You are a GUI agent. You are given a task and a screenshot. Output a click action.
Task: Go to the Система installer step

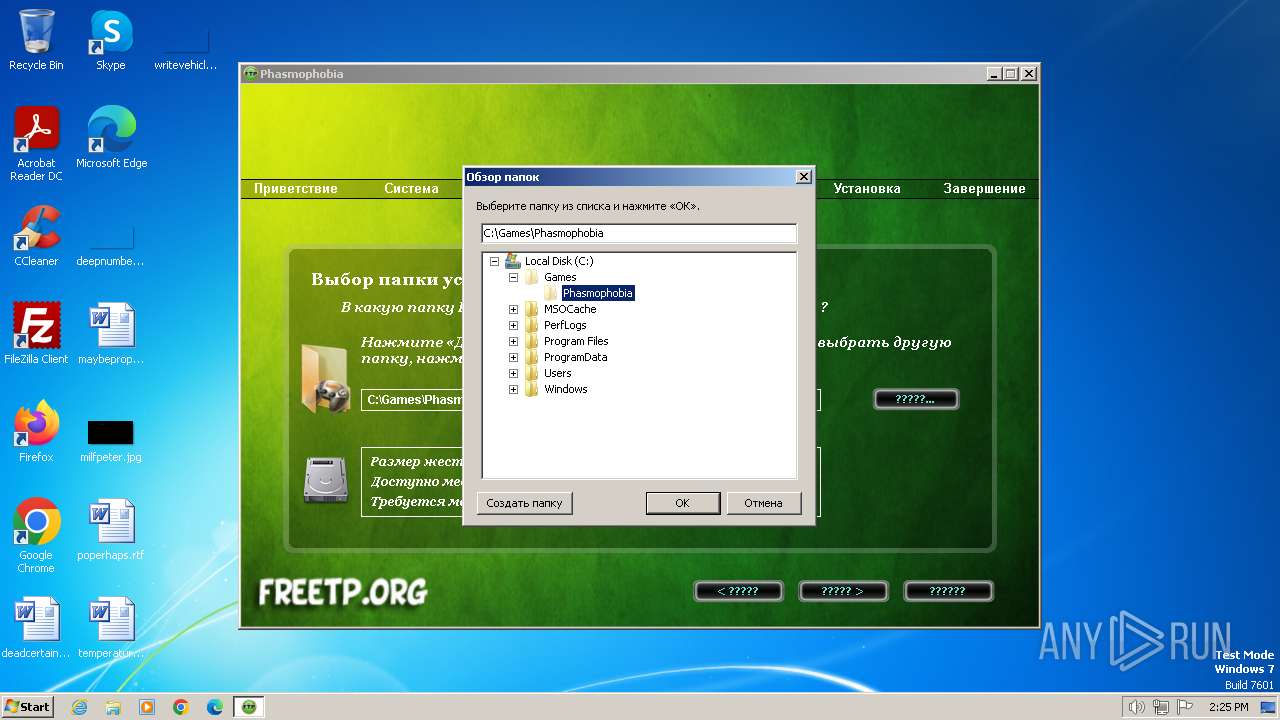tap(411, 188)
